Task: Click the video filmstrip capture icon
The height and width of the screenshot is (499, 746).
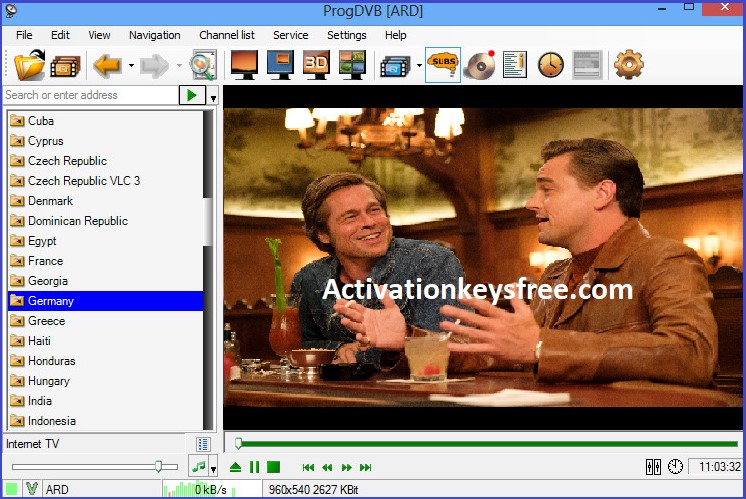Action: coord(395,66)
